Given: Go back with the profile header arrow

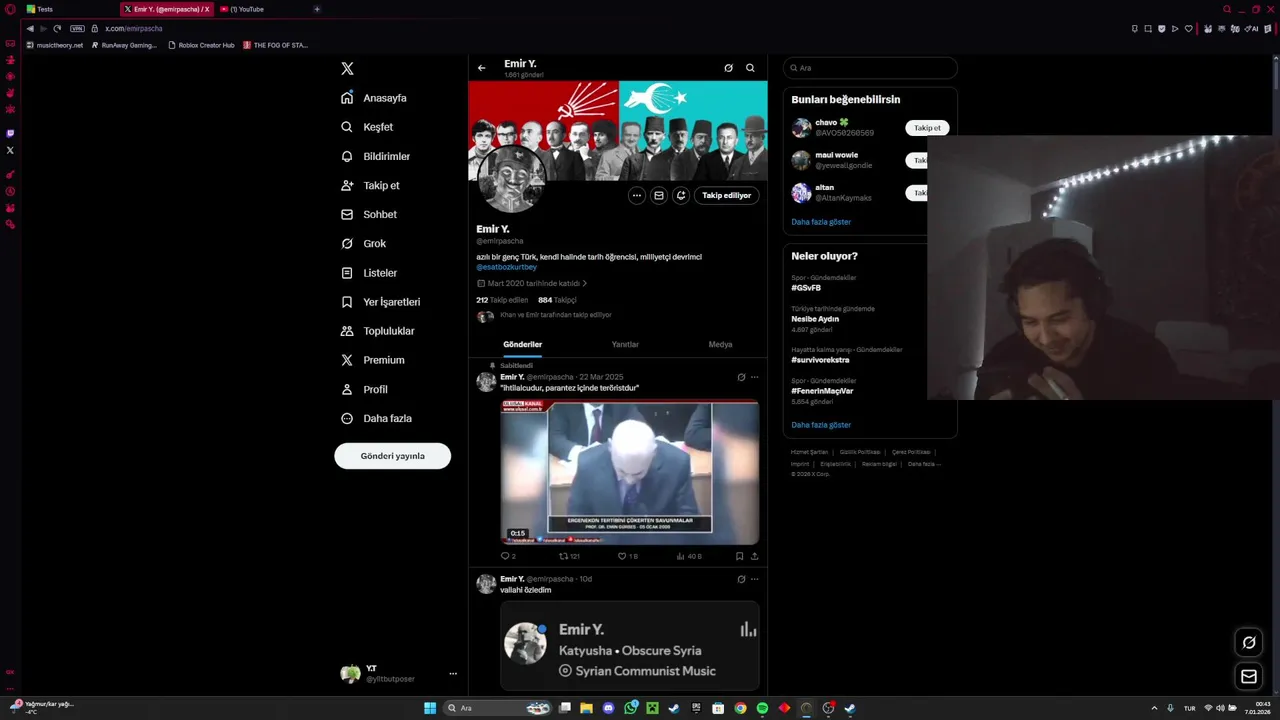Looking at the screenshot, I should pyautogui.click(x=481, y=68).
